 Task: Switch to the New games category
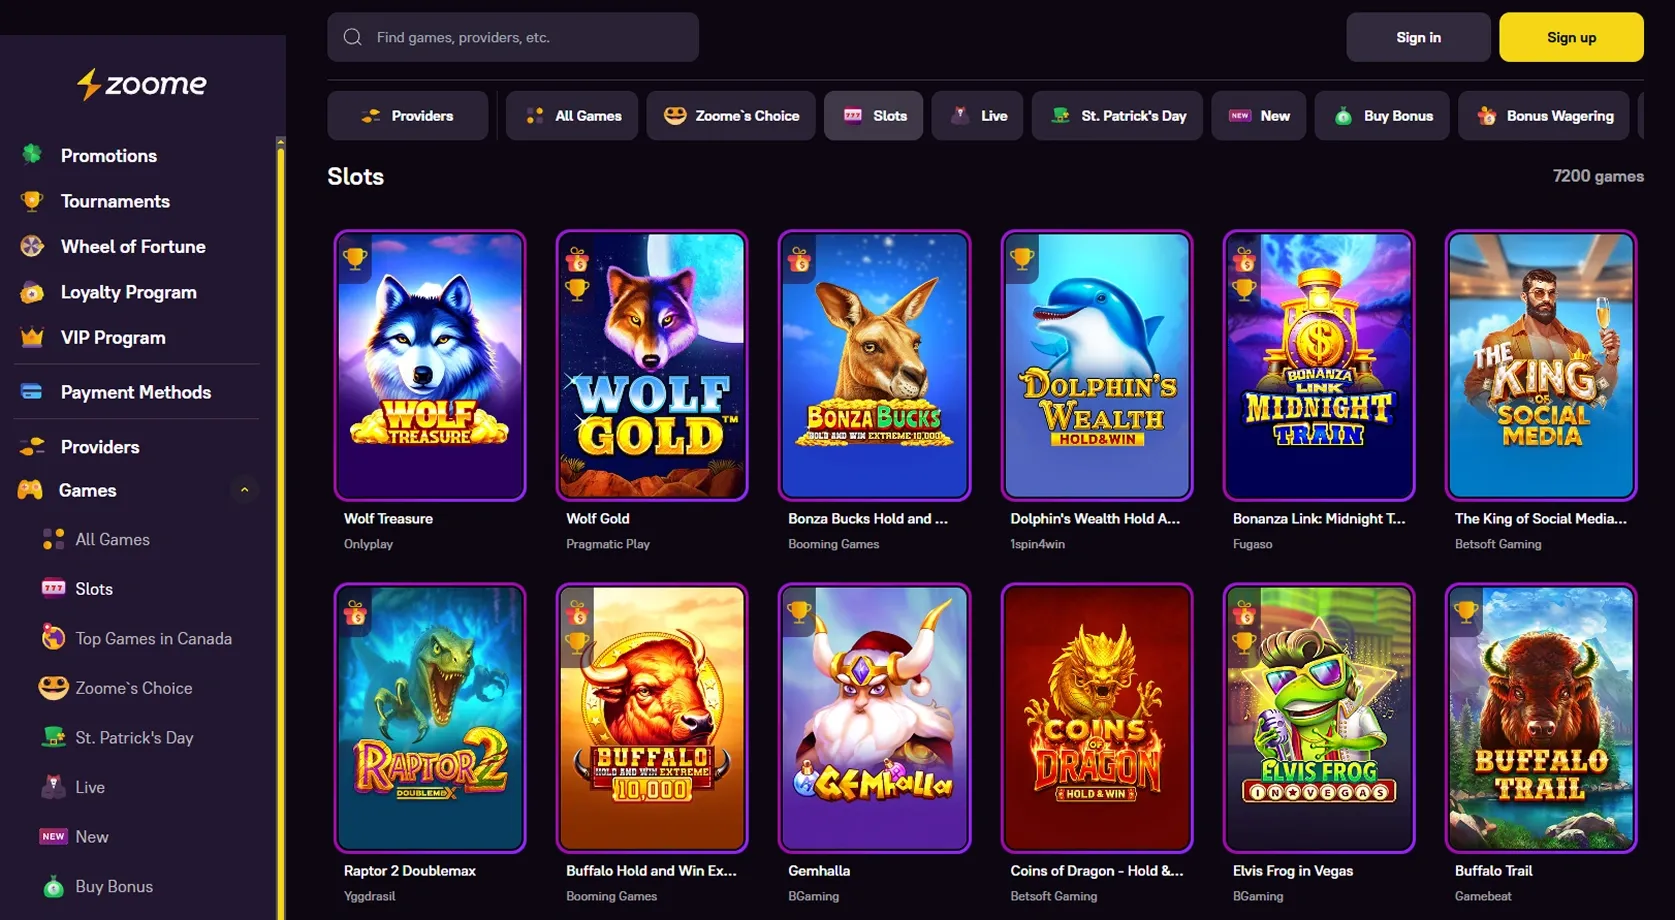[1258, 115]
